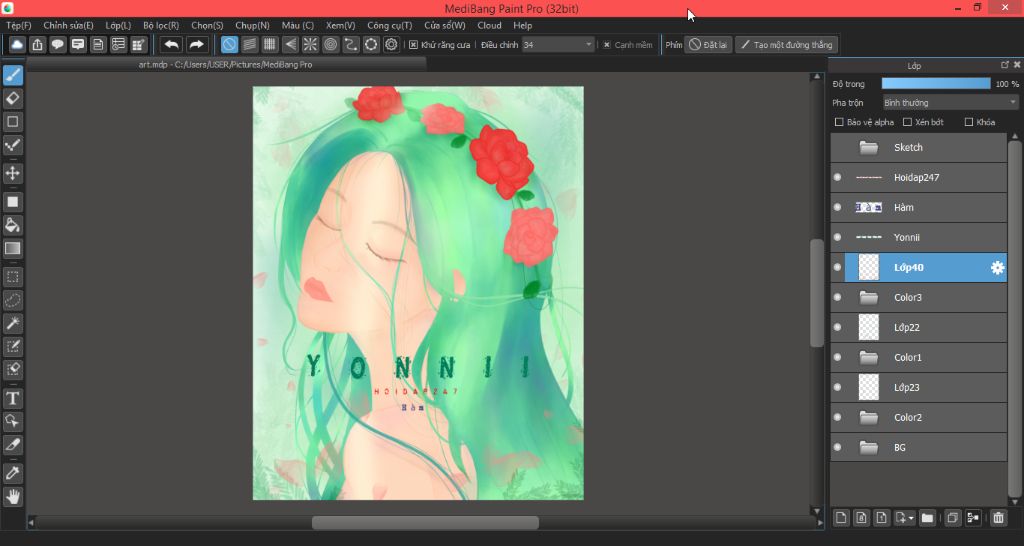
Task: Open the add layer dropdown arrow
Action: 911,519
